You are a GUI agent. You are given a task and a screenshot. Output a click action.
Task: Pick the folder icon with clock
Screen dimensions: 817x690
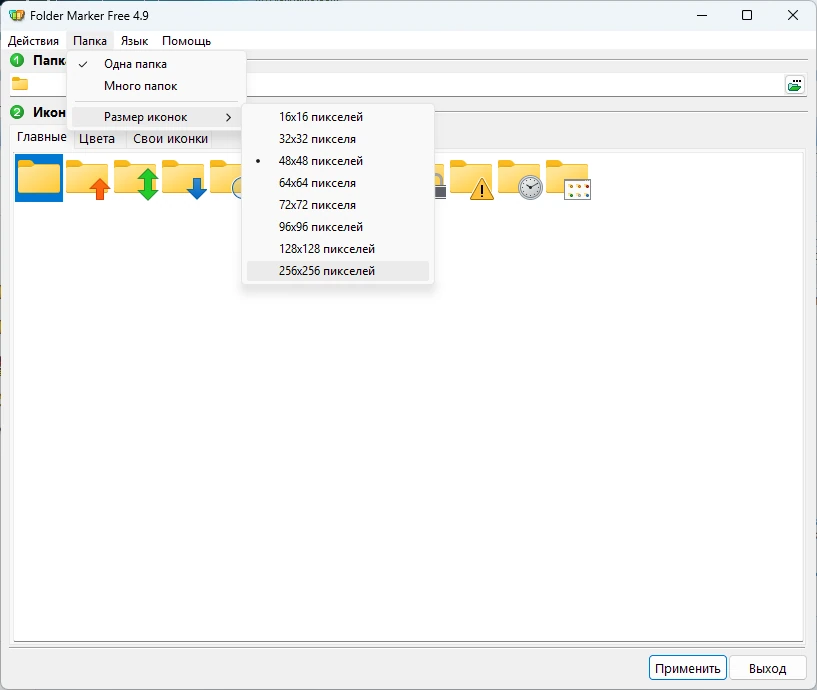pyautogui.click(x=520, y=179)
